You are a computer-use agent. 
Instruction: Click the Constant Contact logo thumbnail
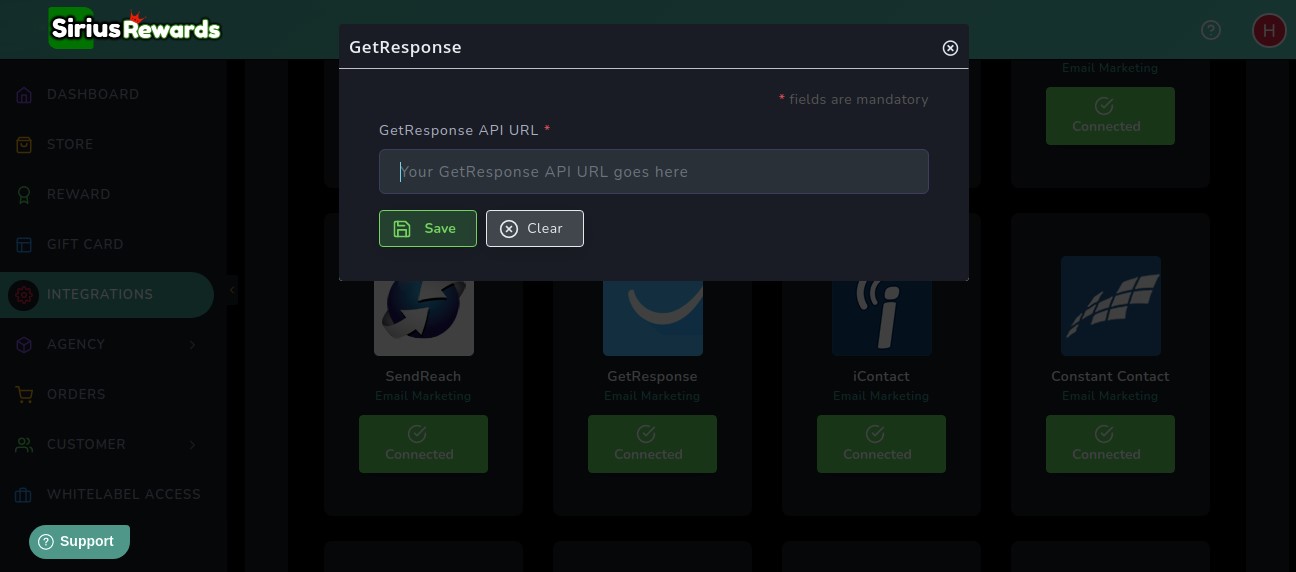(x=1111, y=306)
